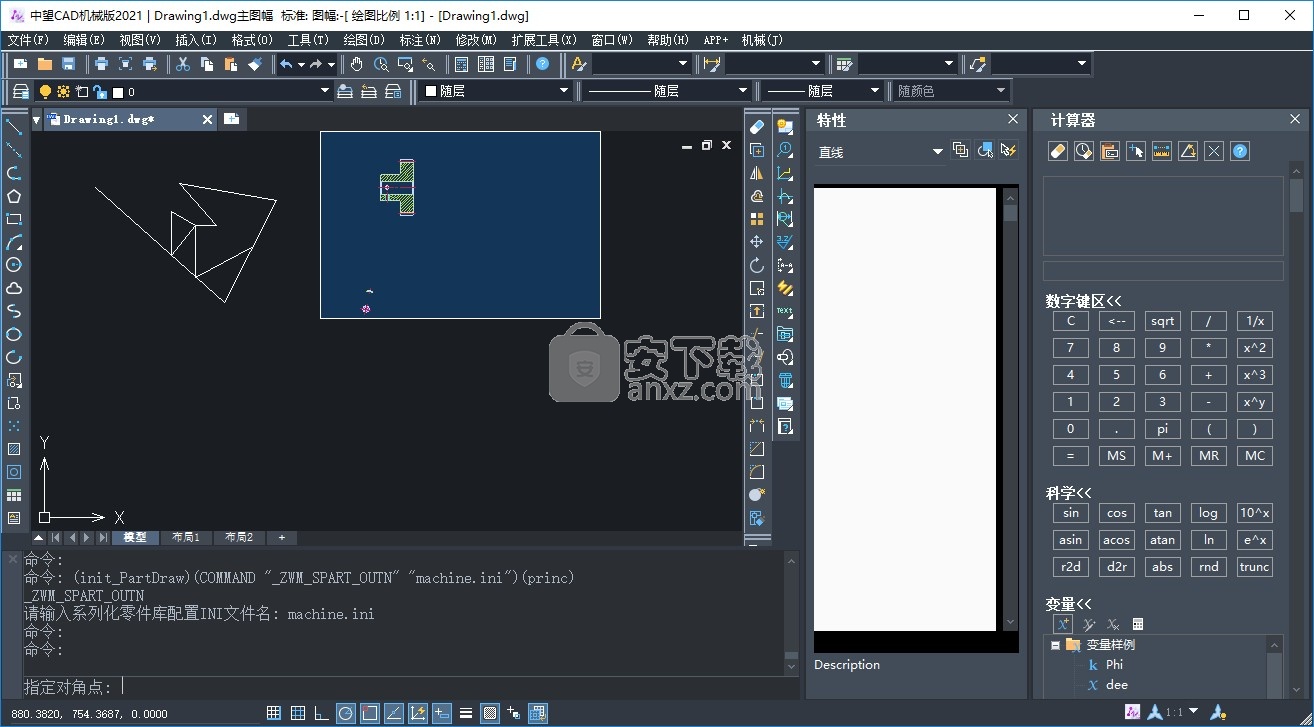Click the calculator MC button
Viewport: 1314px width, 727px height.
tap(1255, 455)
